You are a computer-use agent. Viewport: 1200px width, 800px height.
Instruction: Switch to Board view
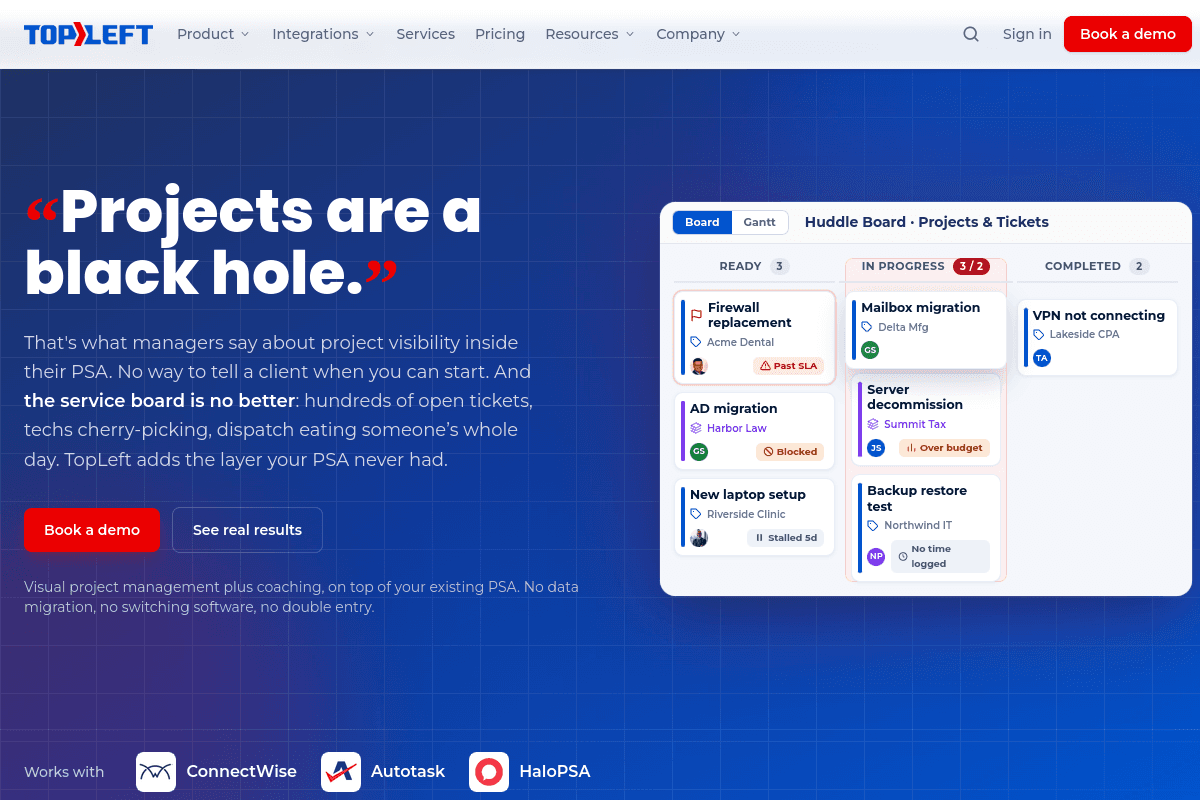(702, 222)
